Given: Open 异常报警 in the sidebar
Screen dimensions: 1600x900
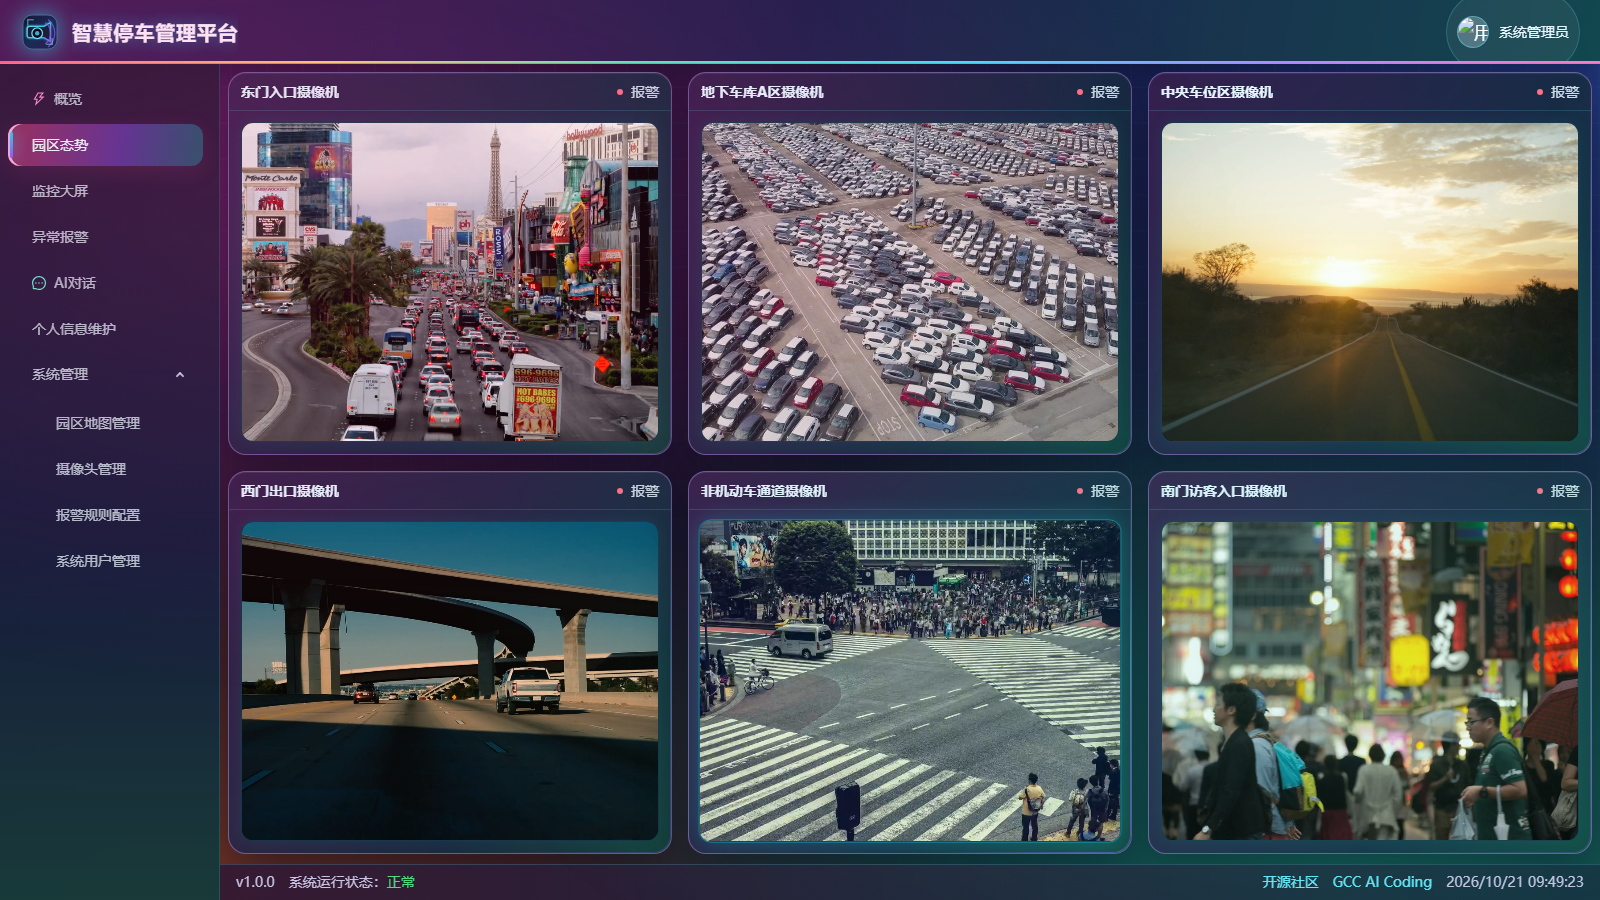Looking at the screenshot, I should point(106,237).
